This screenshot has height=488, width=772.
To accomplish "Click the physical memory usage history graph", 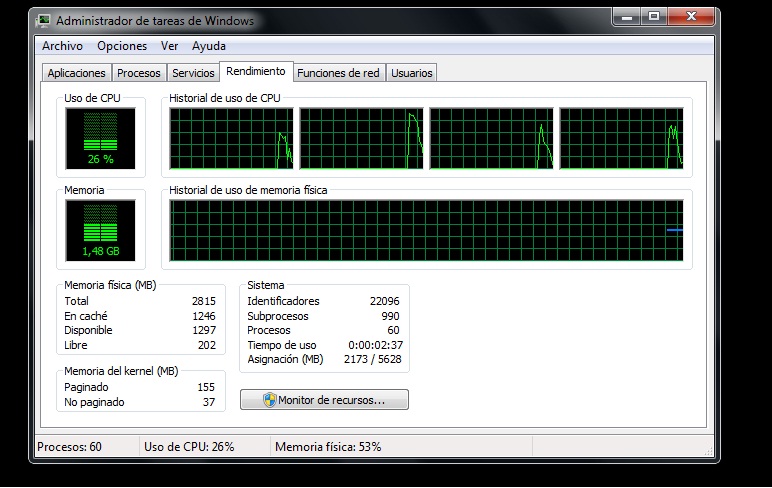I will click(426, 230).
